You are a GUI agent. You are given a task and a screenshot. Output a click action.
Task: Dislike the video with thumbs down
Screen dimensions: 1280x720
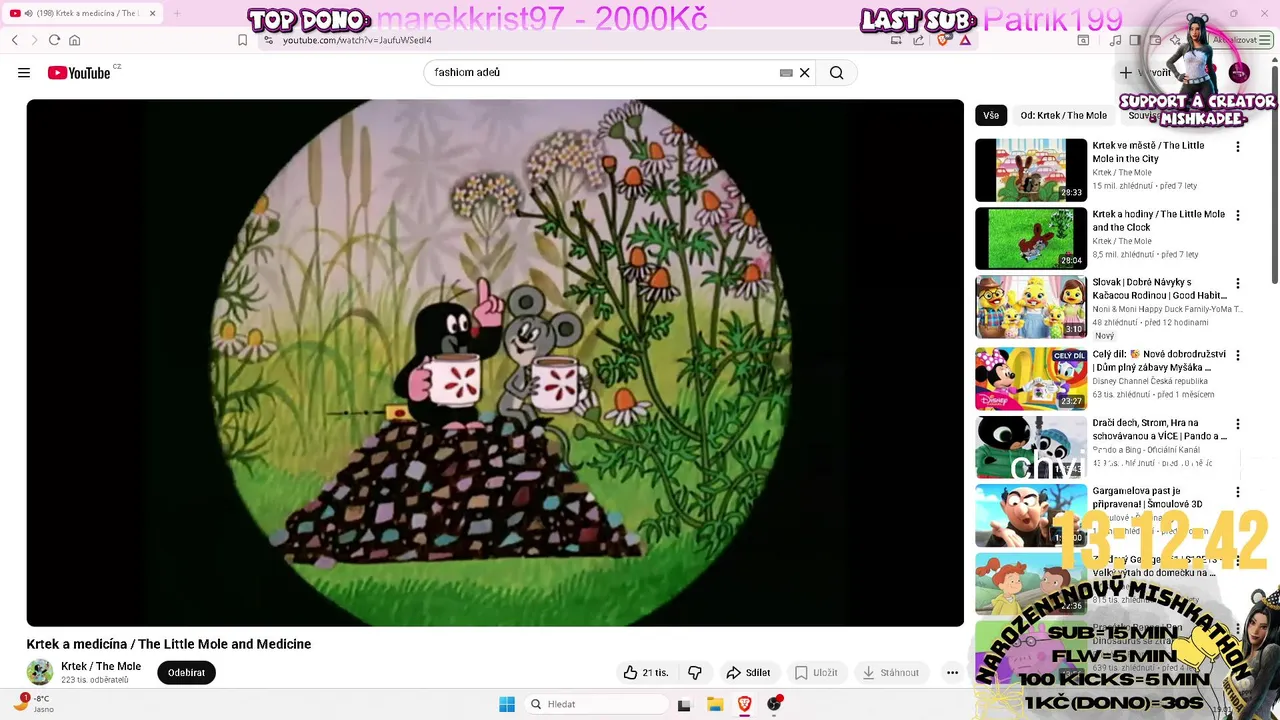point(695,673)
